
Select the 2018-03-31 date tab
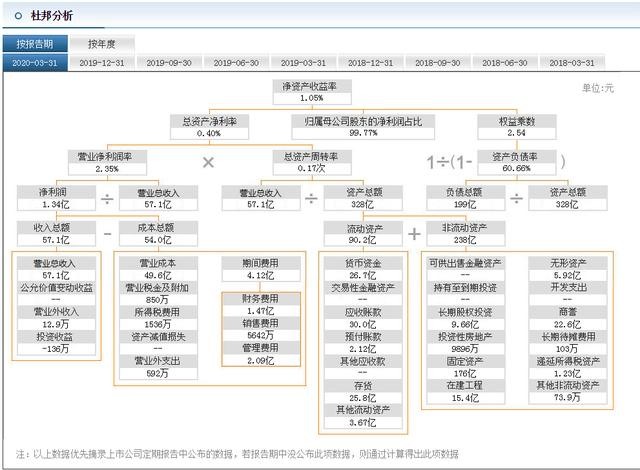[572, 63]
